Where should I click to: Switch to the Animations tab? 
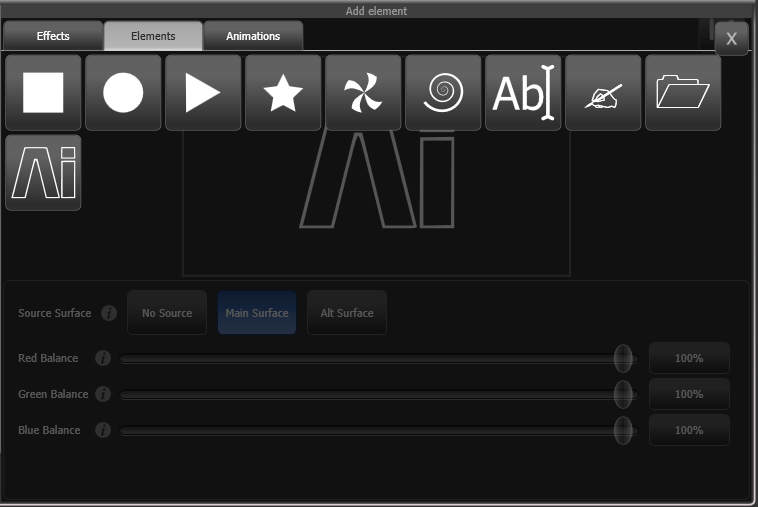point(253,36)
